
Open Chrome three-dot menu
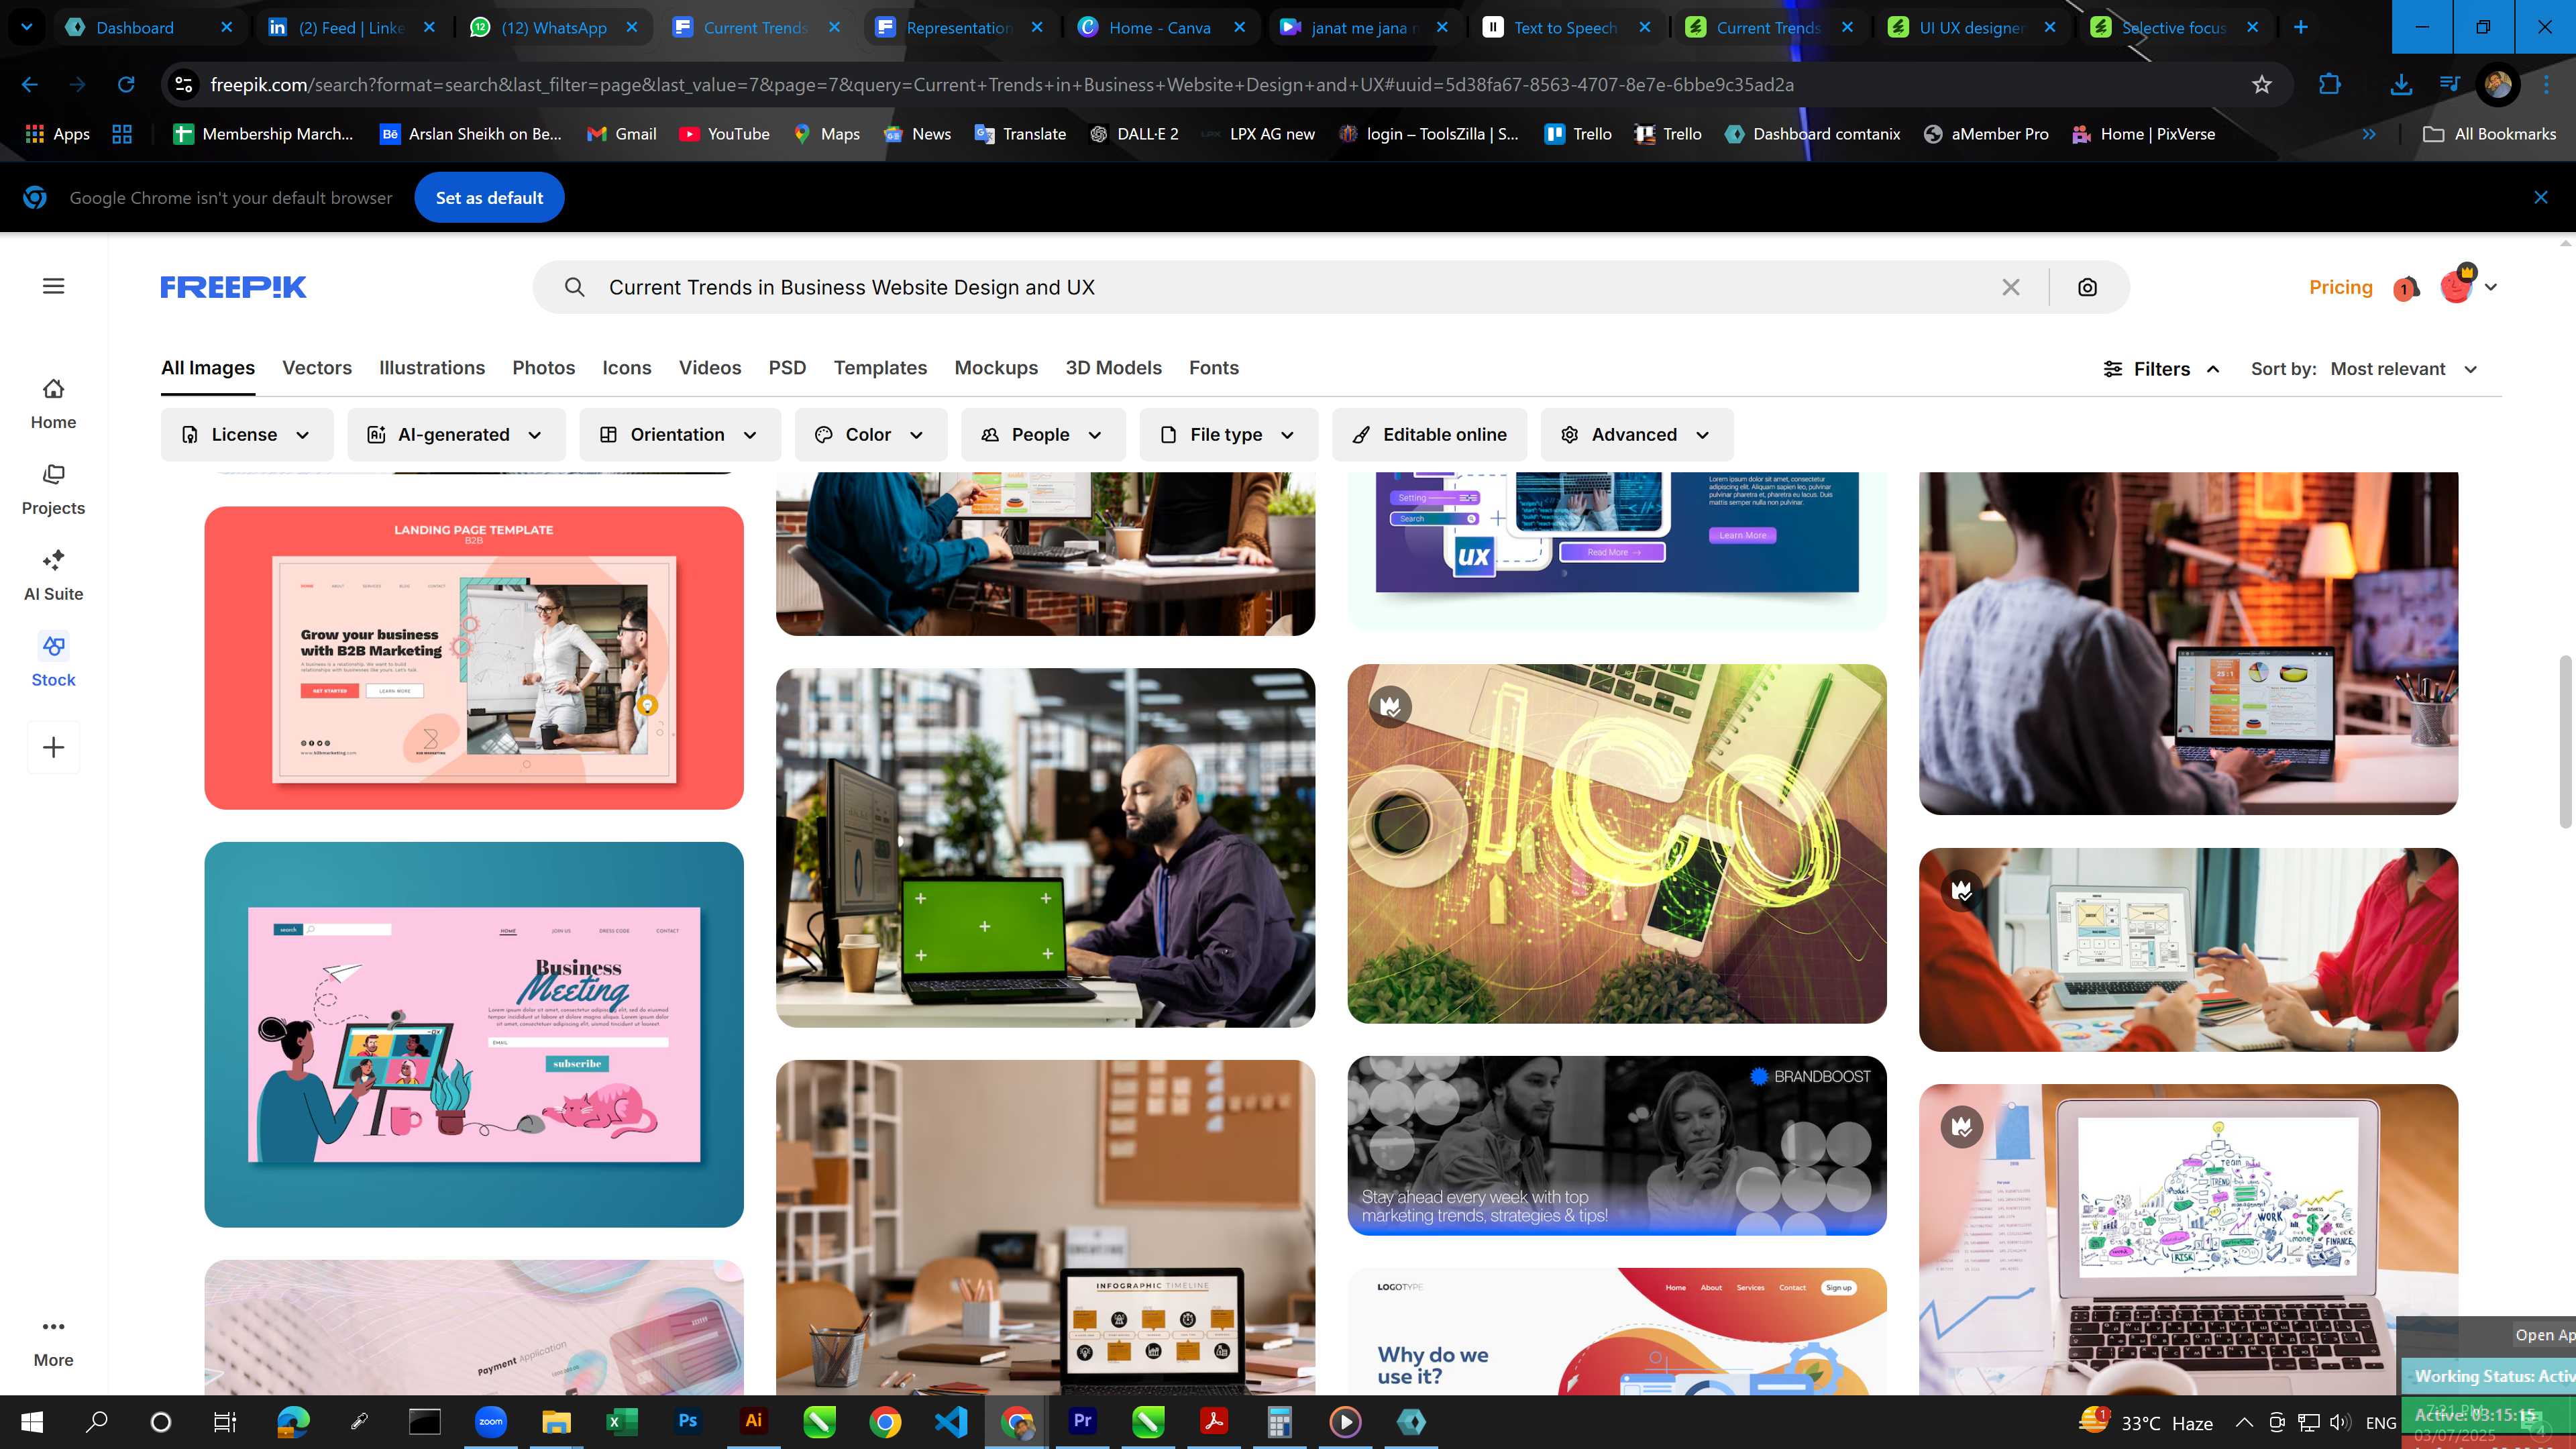(2546, 85)
